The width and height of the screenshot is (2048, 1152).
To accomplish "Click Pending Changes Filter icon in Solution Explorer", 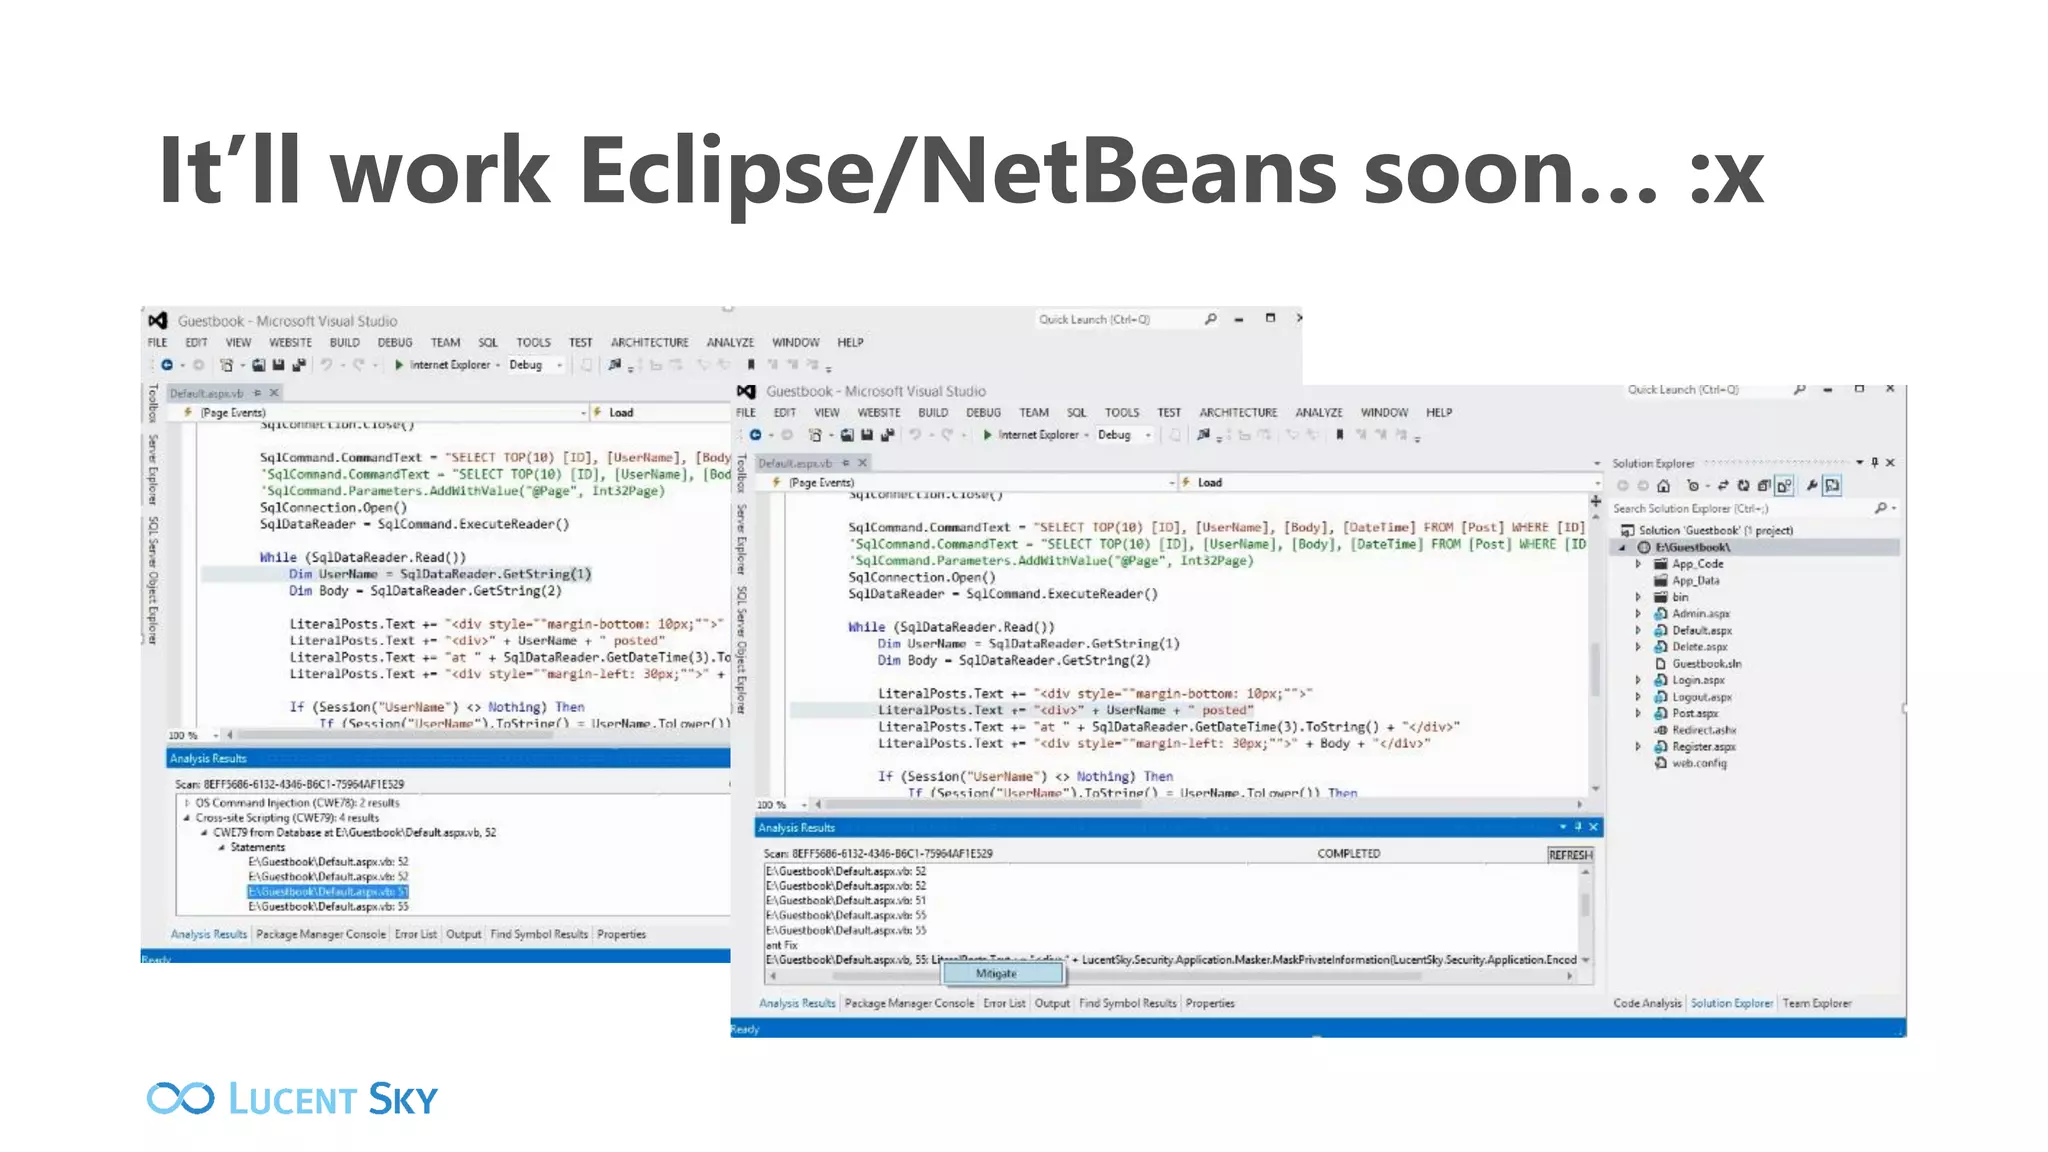I will click(1693, 486).
